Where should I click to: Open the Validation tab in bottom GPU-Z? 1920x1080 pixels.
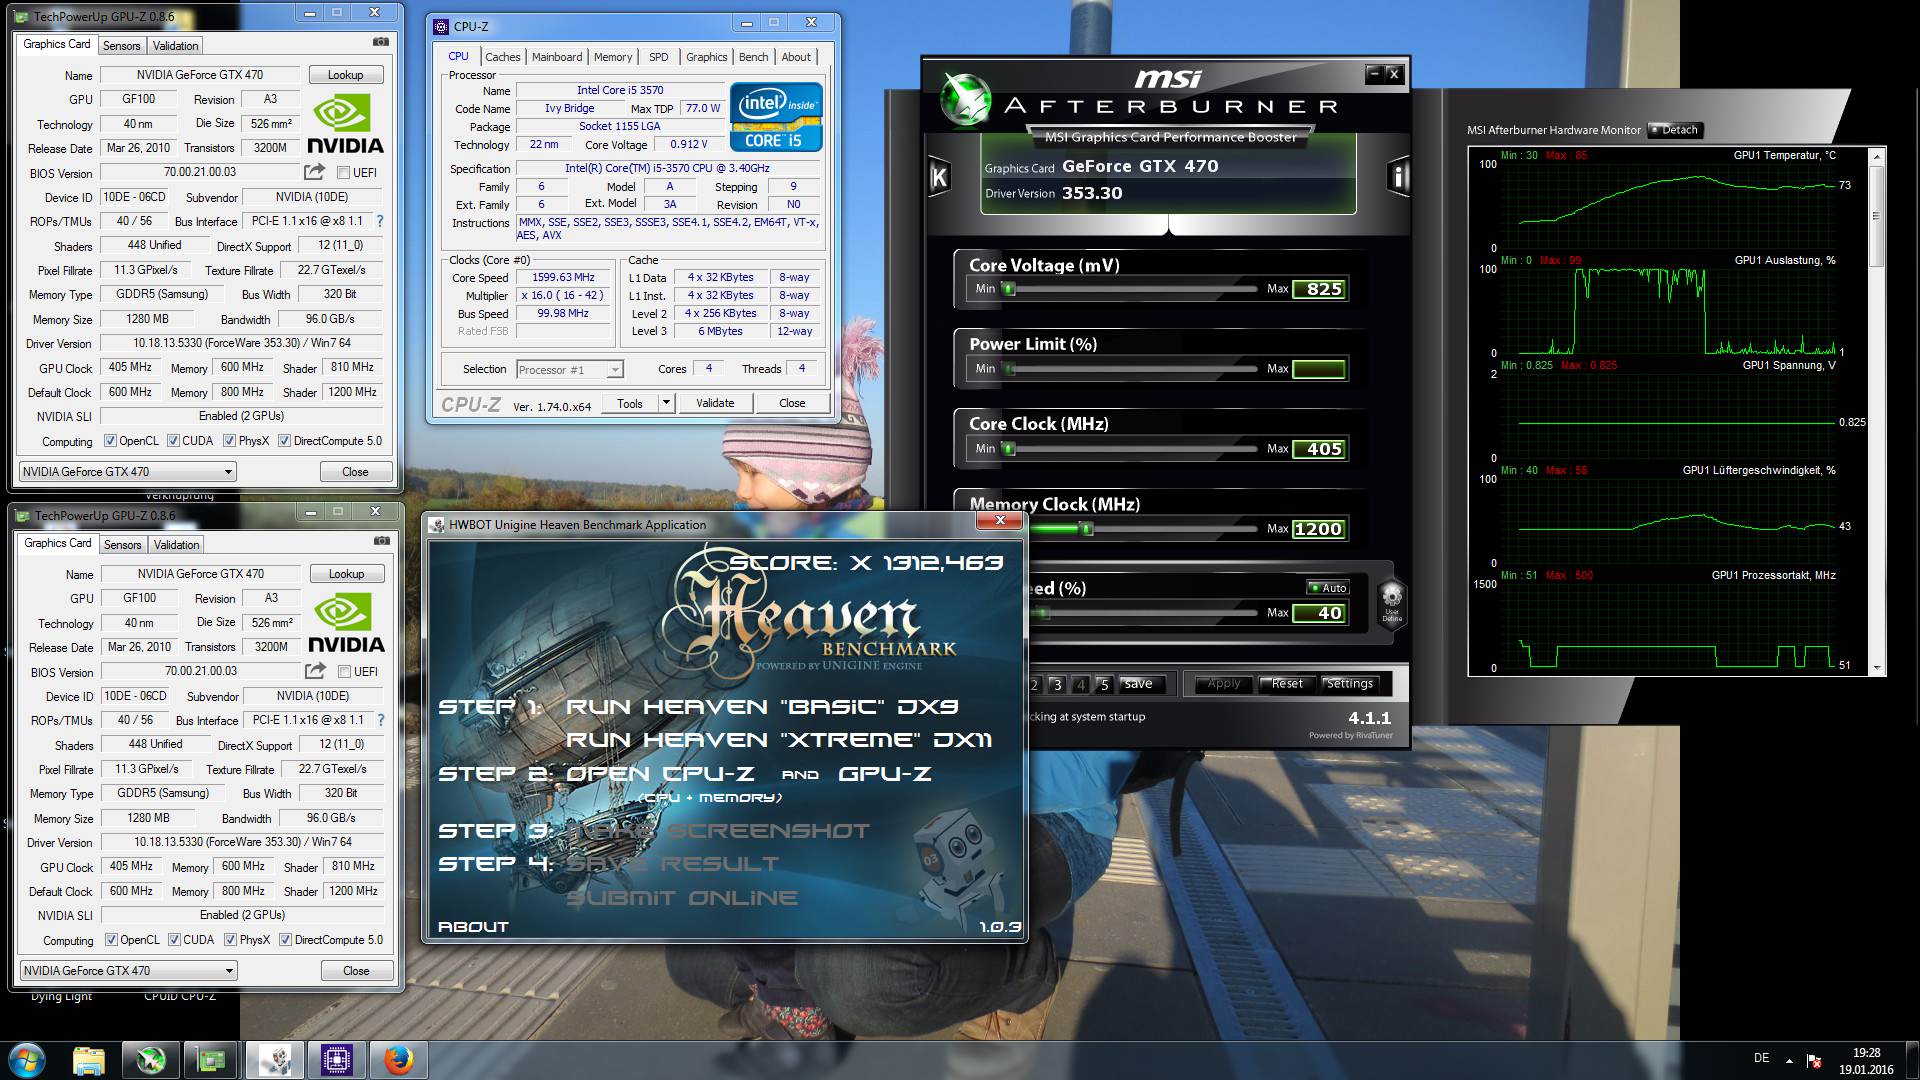point(177,545)
